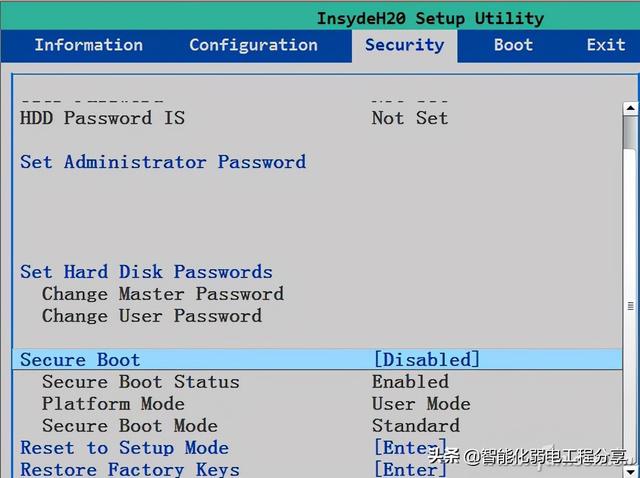The height and width of the screenshot is (478, 640).
Task: Click the HDD Password IS label
Action: (102, 118)
